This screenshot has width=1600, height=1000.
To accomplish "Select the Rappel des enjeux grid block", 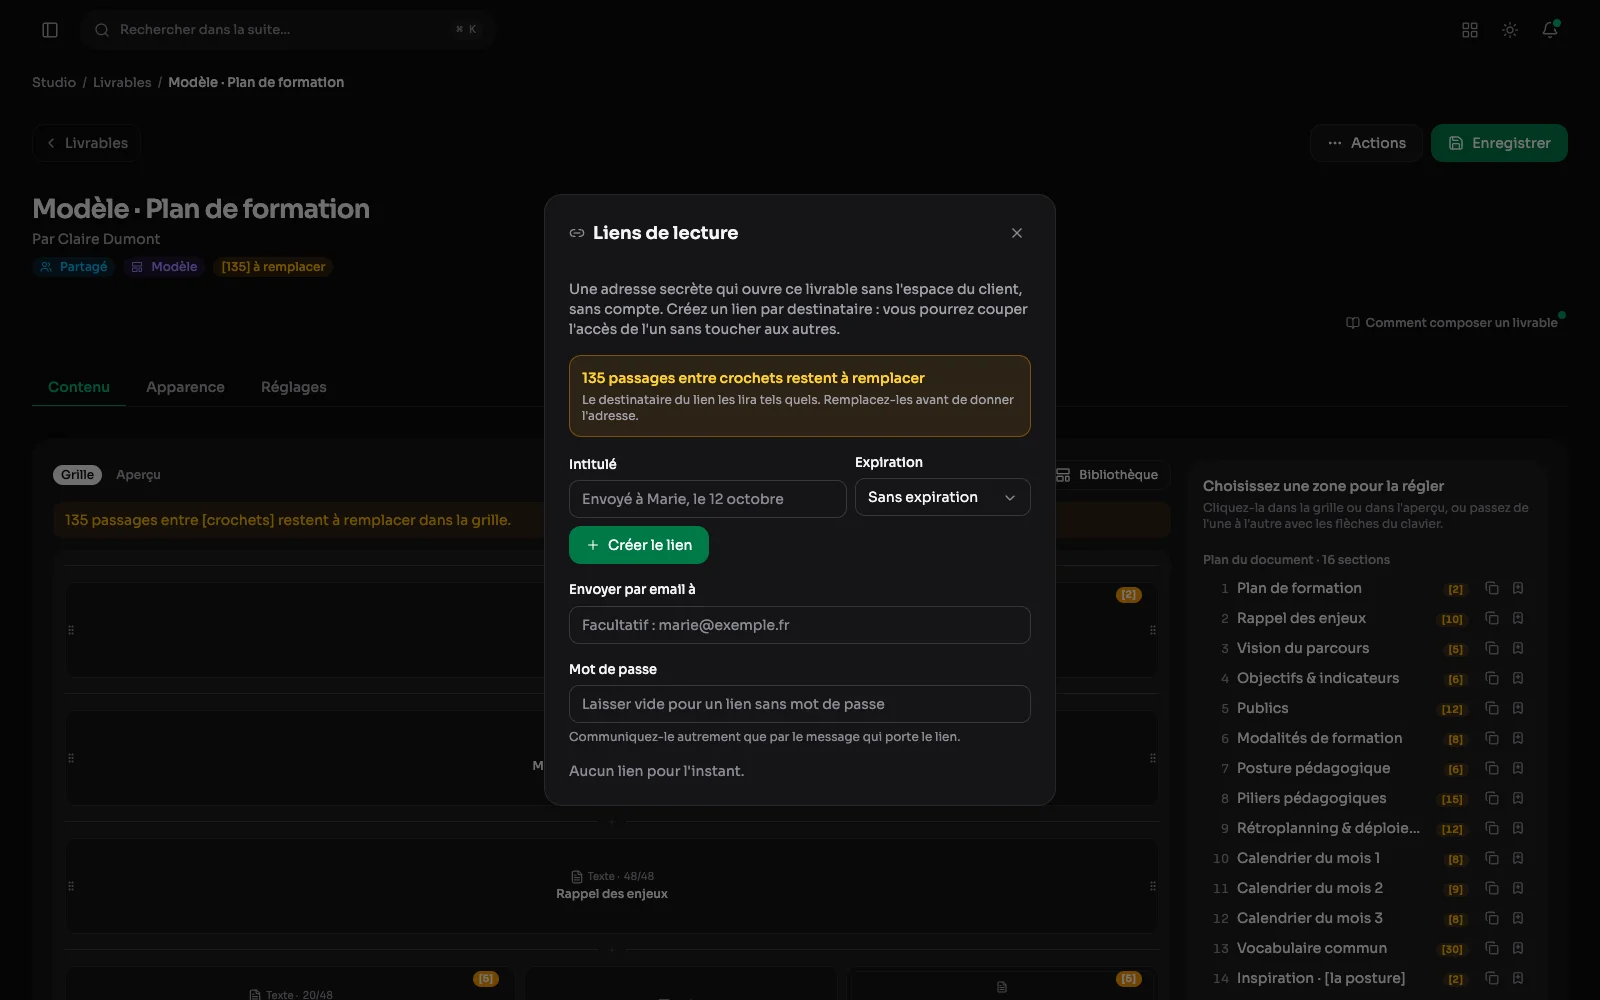I will 612,886.
